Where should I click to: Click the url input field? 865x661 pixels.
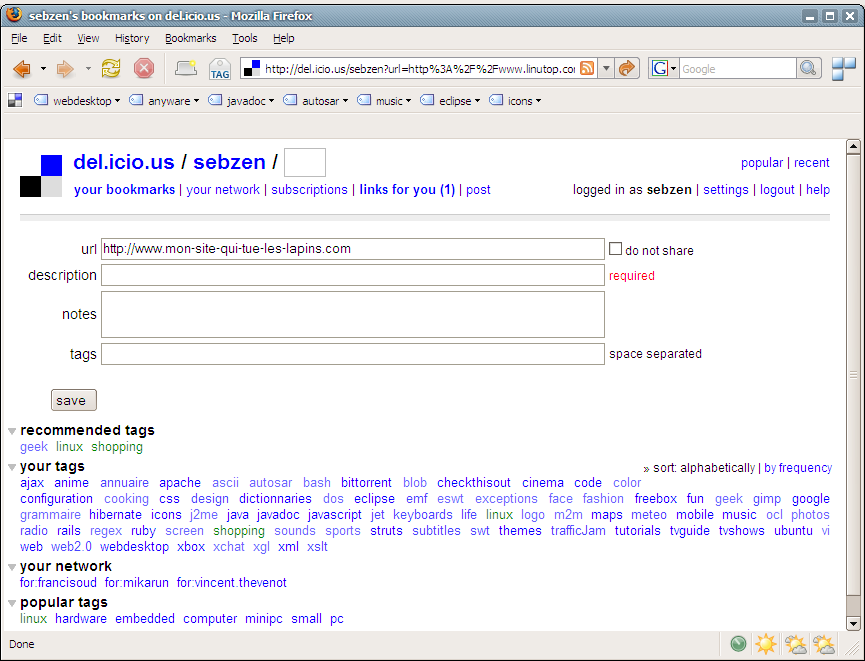click(x=353, y=249)
